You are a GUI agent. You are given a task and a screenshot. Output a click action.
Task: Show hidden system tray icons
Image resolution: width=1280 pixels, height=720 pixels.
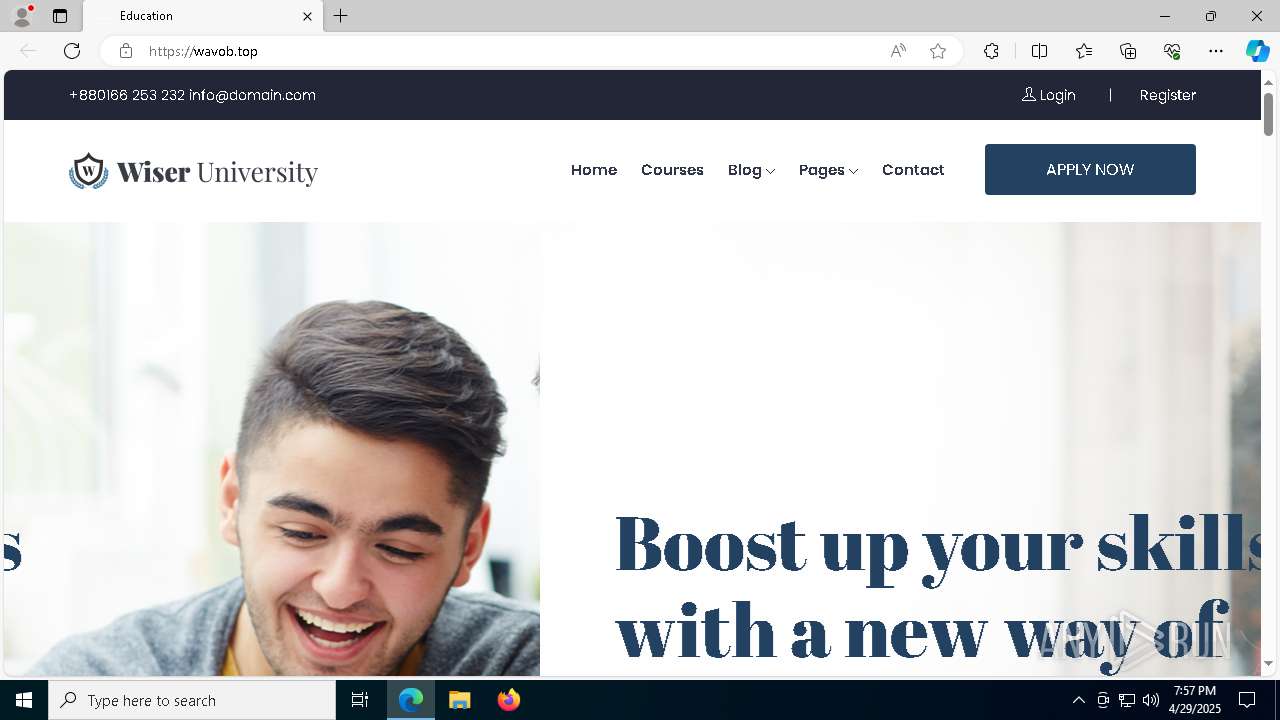point(1078,700)
